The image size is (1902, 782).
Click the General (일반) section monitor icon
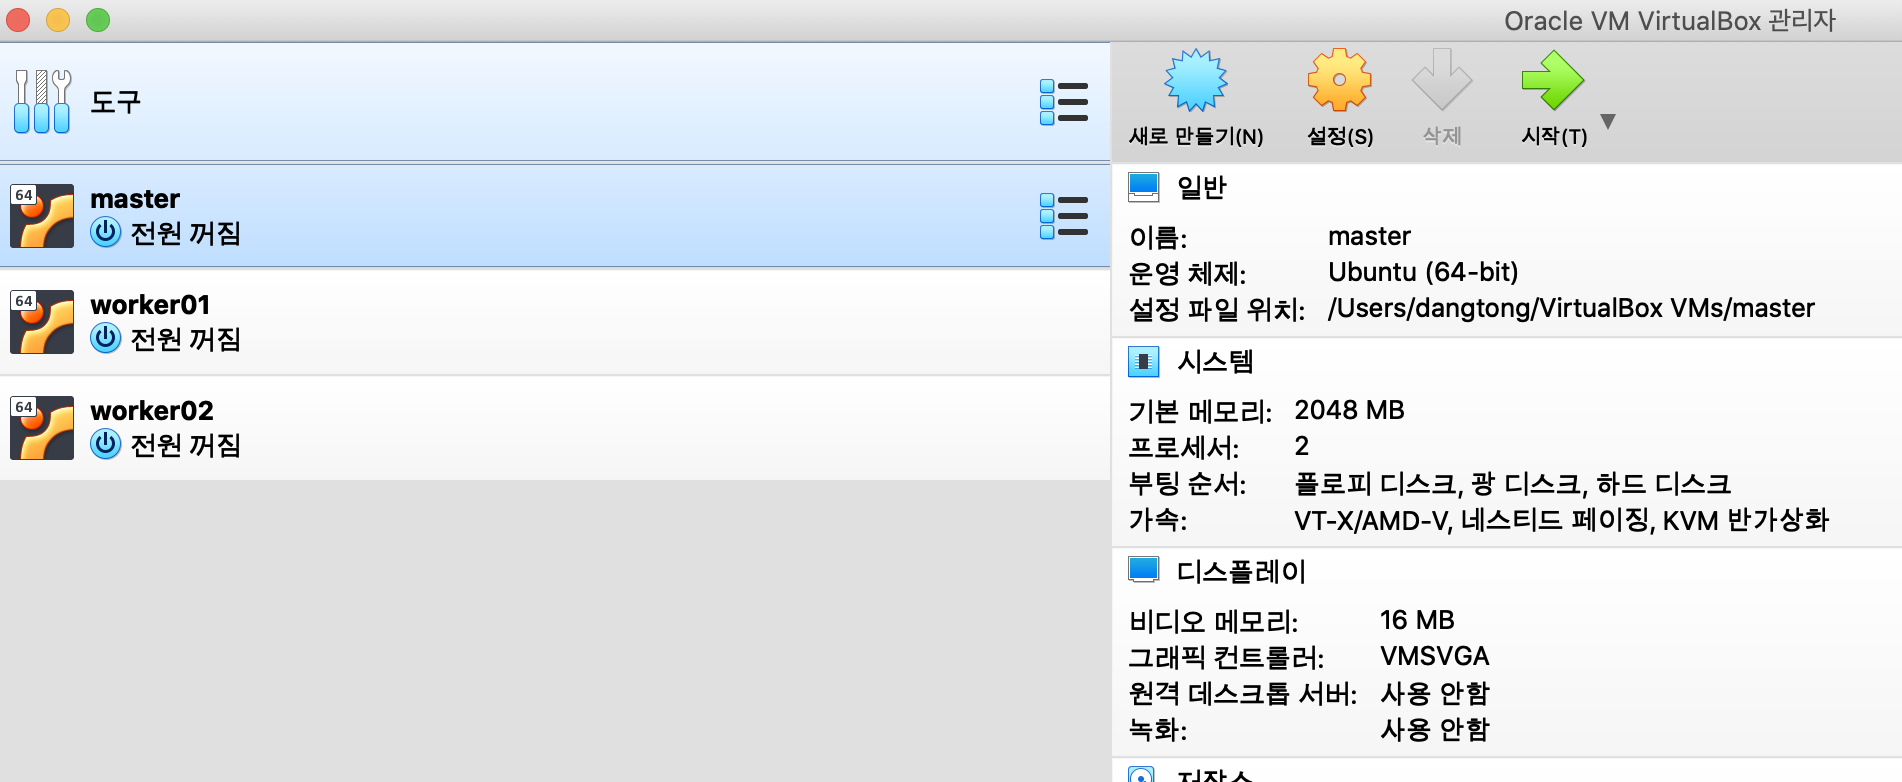tap(1143, 187)
